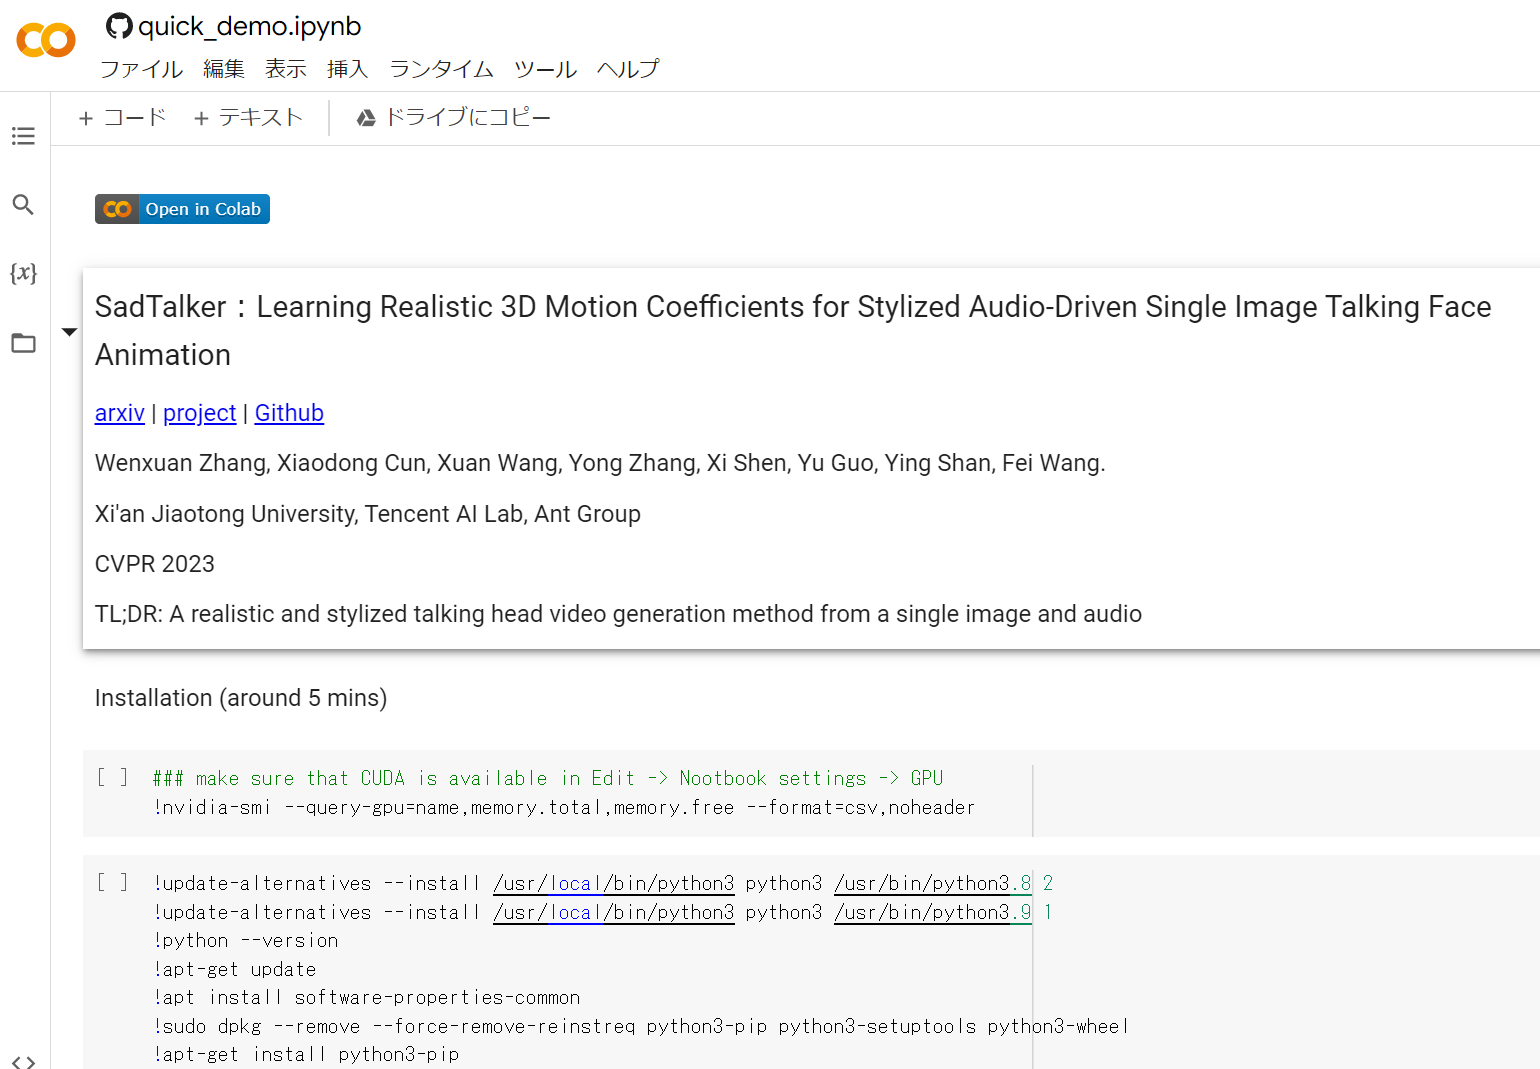Open the 表示 menu

pyautogui.click(x=285, y=69)
